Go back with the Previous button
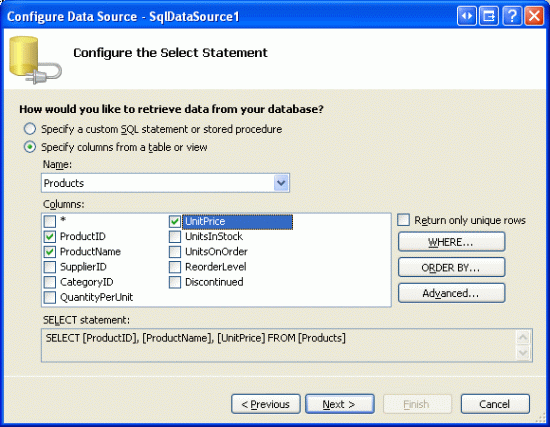The height and width of the screenshot is (427, 550). [x=266, y=404]
